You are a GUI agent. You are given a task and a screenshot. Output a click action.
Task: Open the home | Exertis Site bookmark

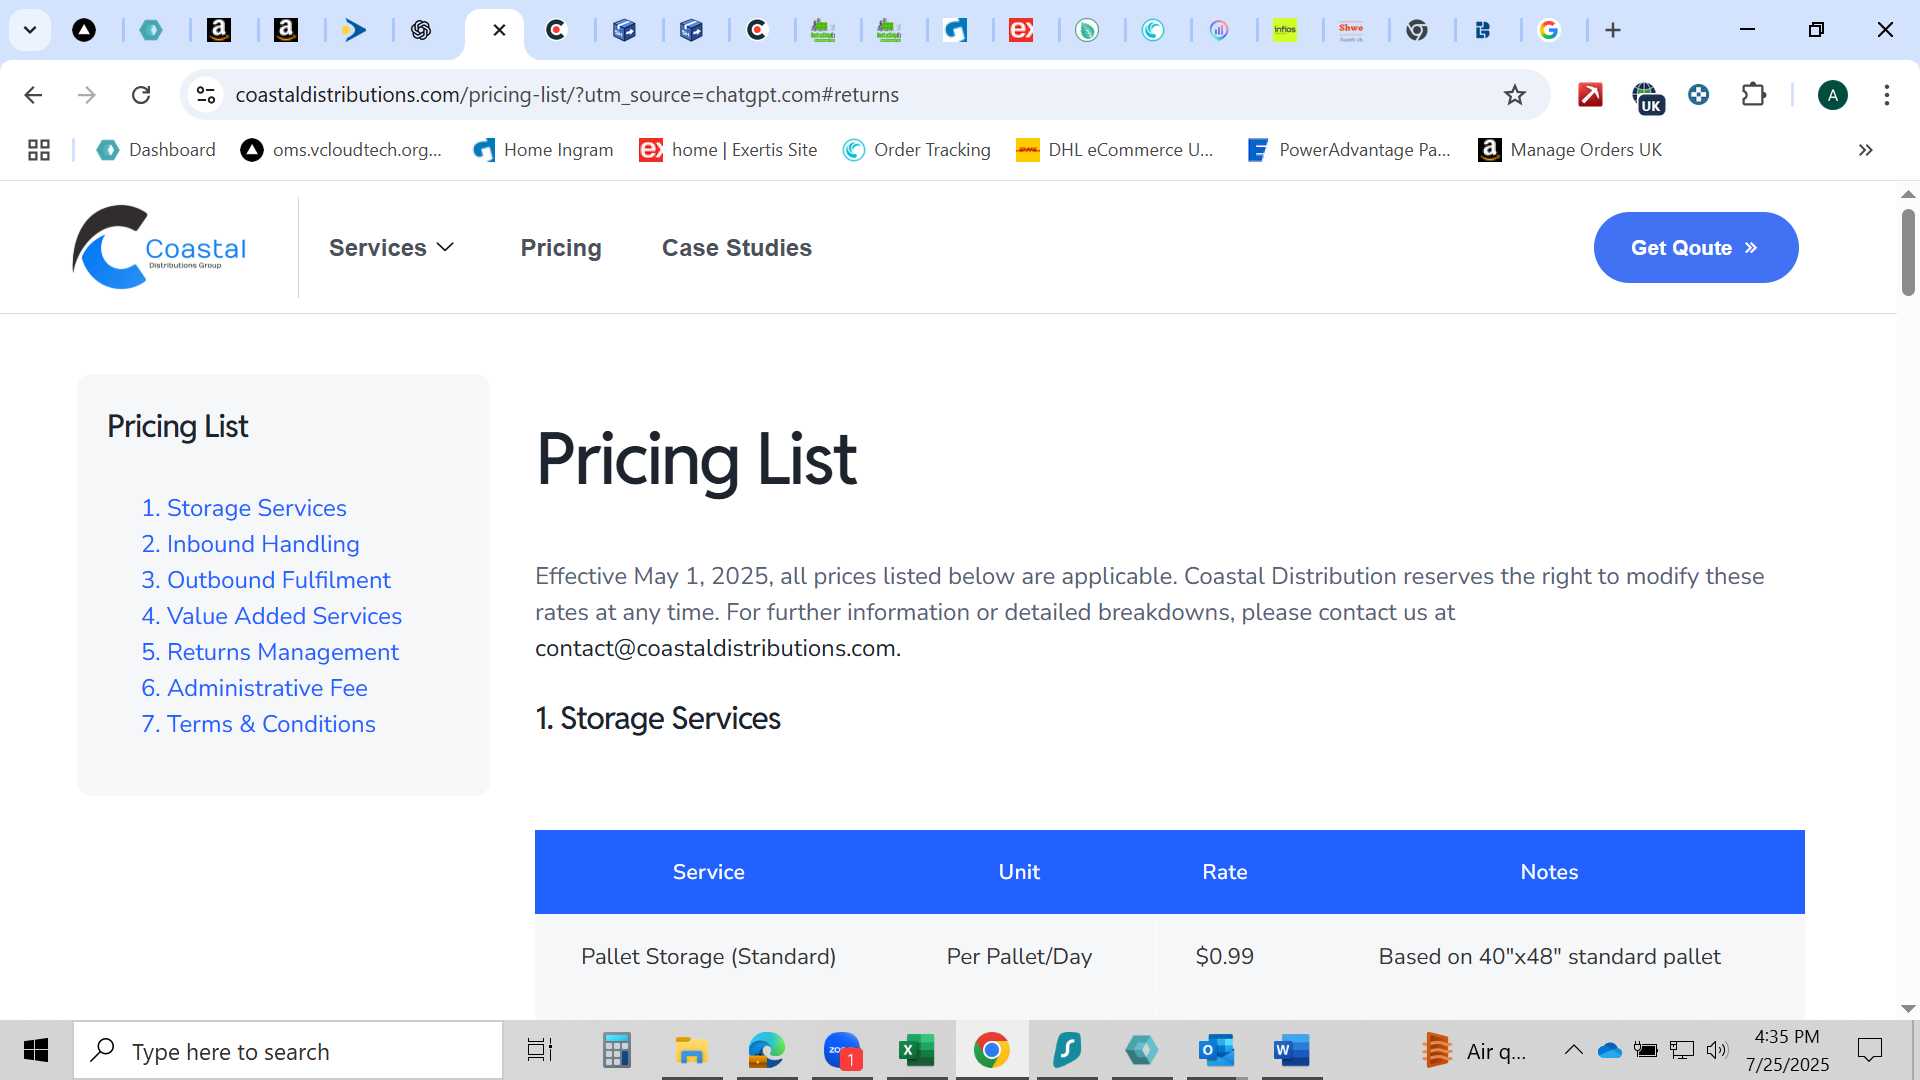(x=728, y=150)
